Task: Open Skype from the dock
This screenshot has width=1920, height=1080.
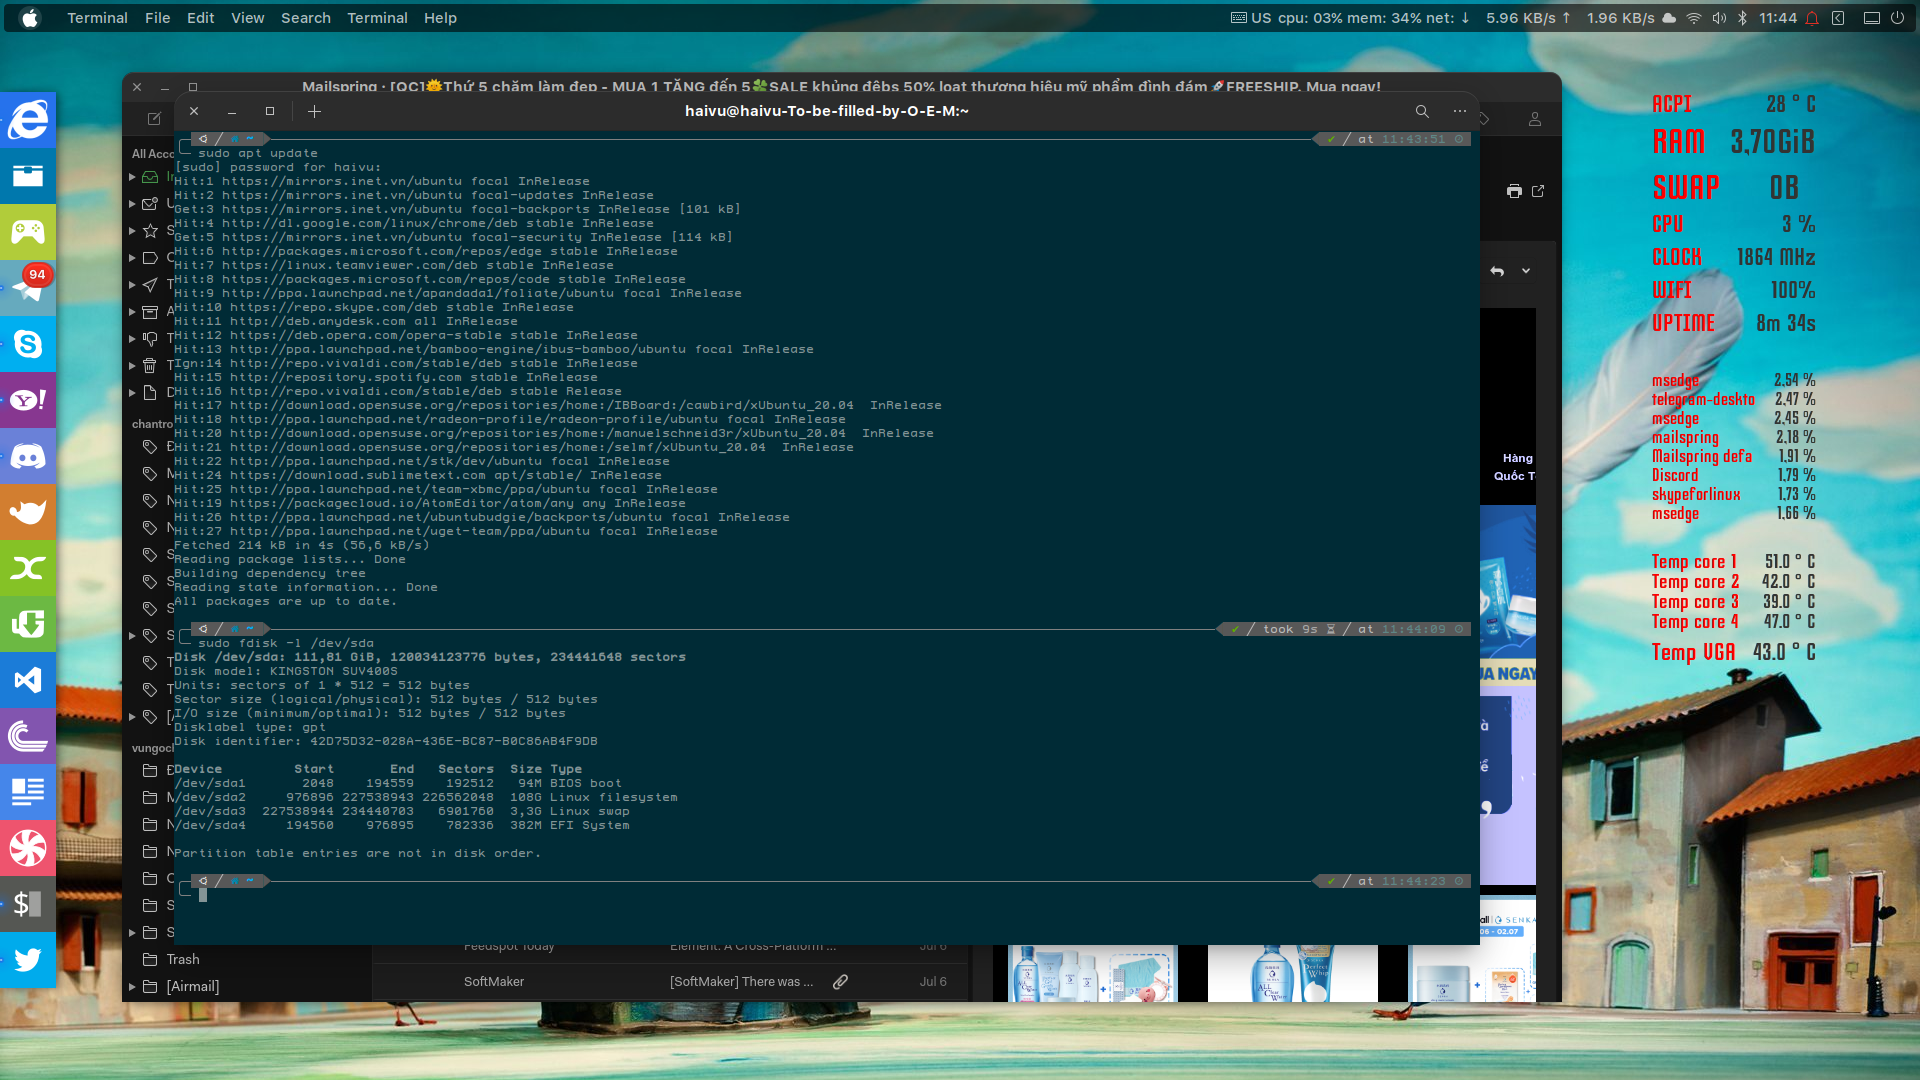Action: click(x=28, y=344)
